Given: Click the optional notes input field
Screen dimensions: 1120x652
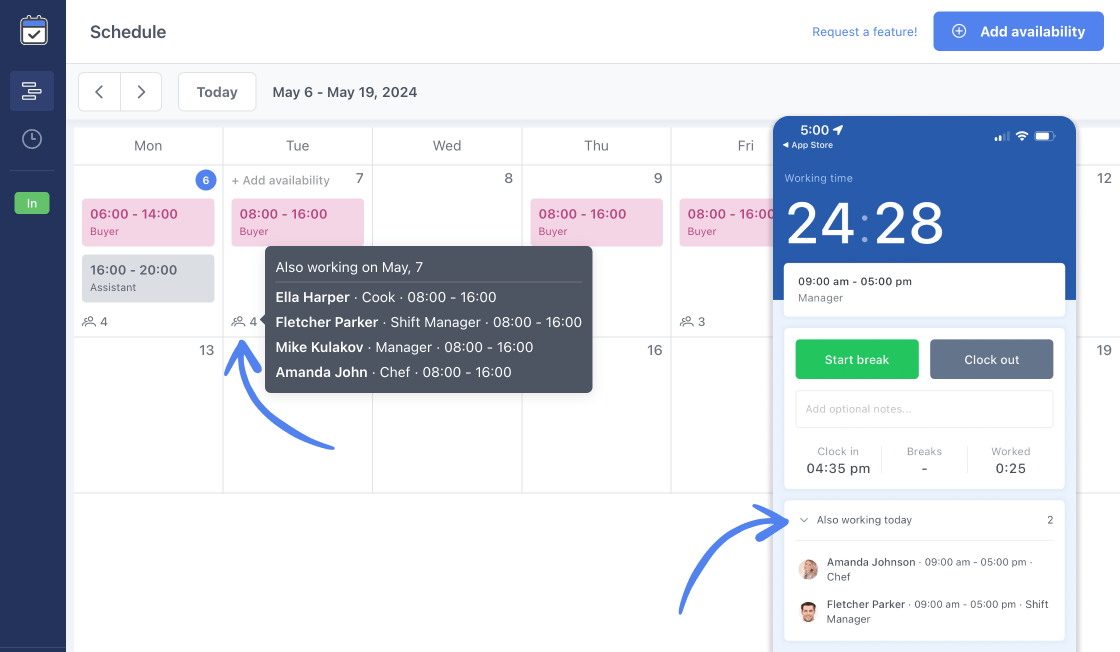Looking at the screenshot, I should tap(923, 408).
